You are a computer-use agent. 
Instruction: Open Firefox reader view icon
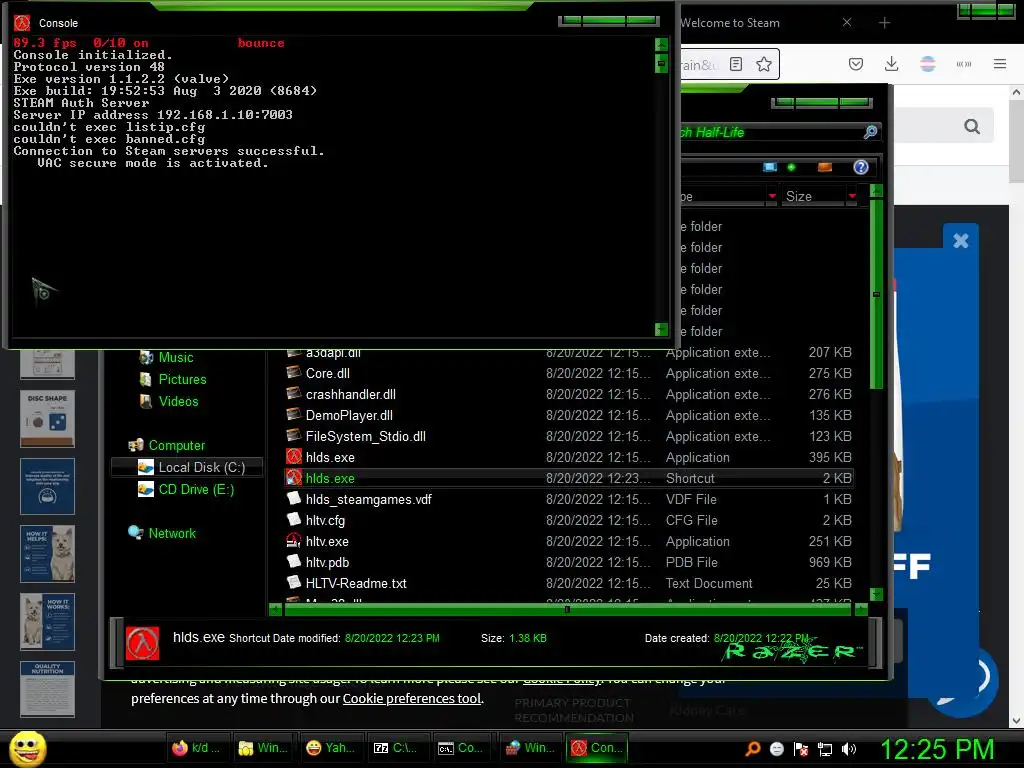(736, 64)
